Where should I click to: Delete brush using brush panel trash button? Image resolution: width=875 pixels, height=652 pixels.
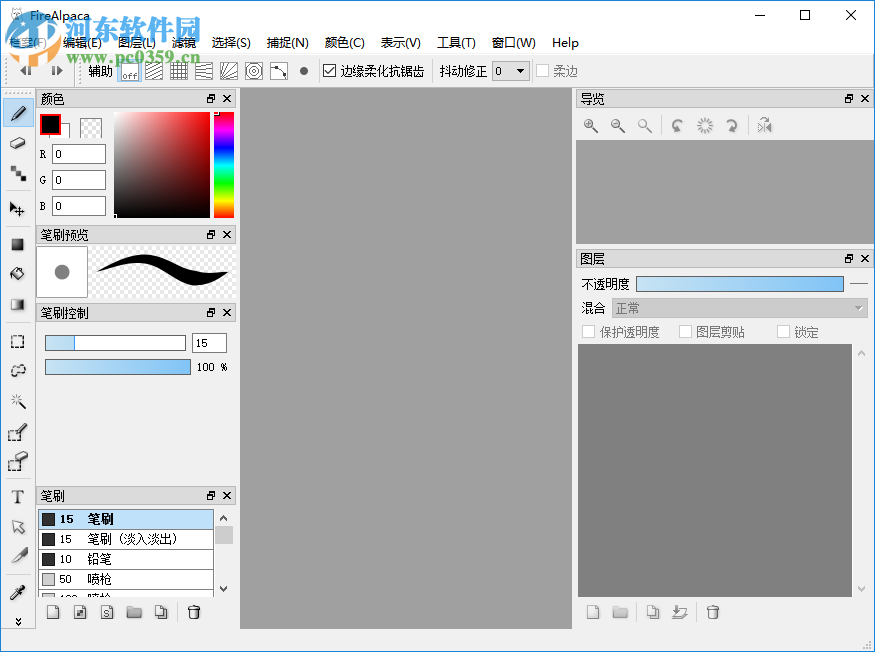(193, 611)
